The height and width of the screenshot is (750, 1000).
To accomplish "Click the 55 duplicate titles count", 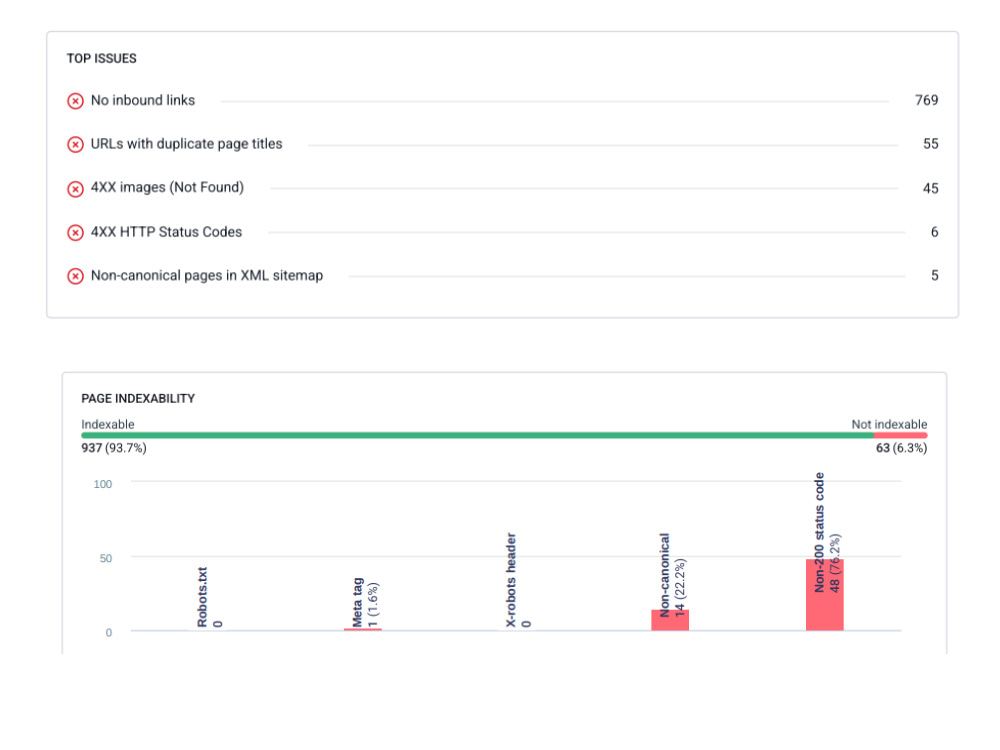I will click(930, 144).
